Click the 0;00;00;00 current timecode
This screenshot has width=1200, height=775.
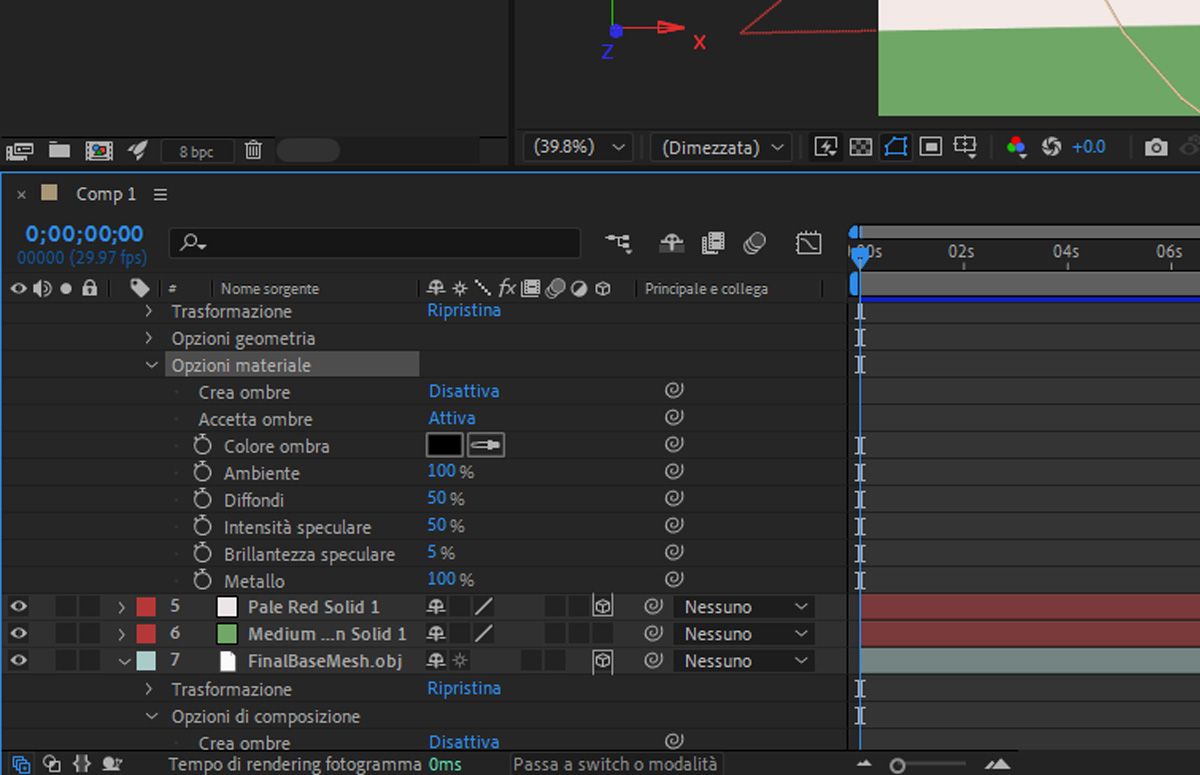(84, 234)
